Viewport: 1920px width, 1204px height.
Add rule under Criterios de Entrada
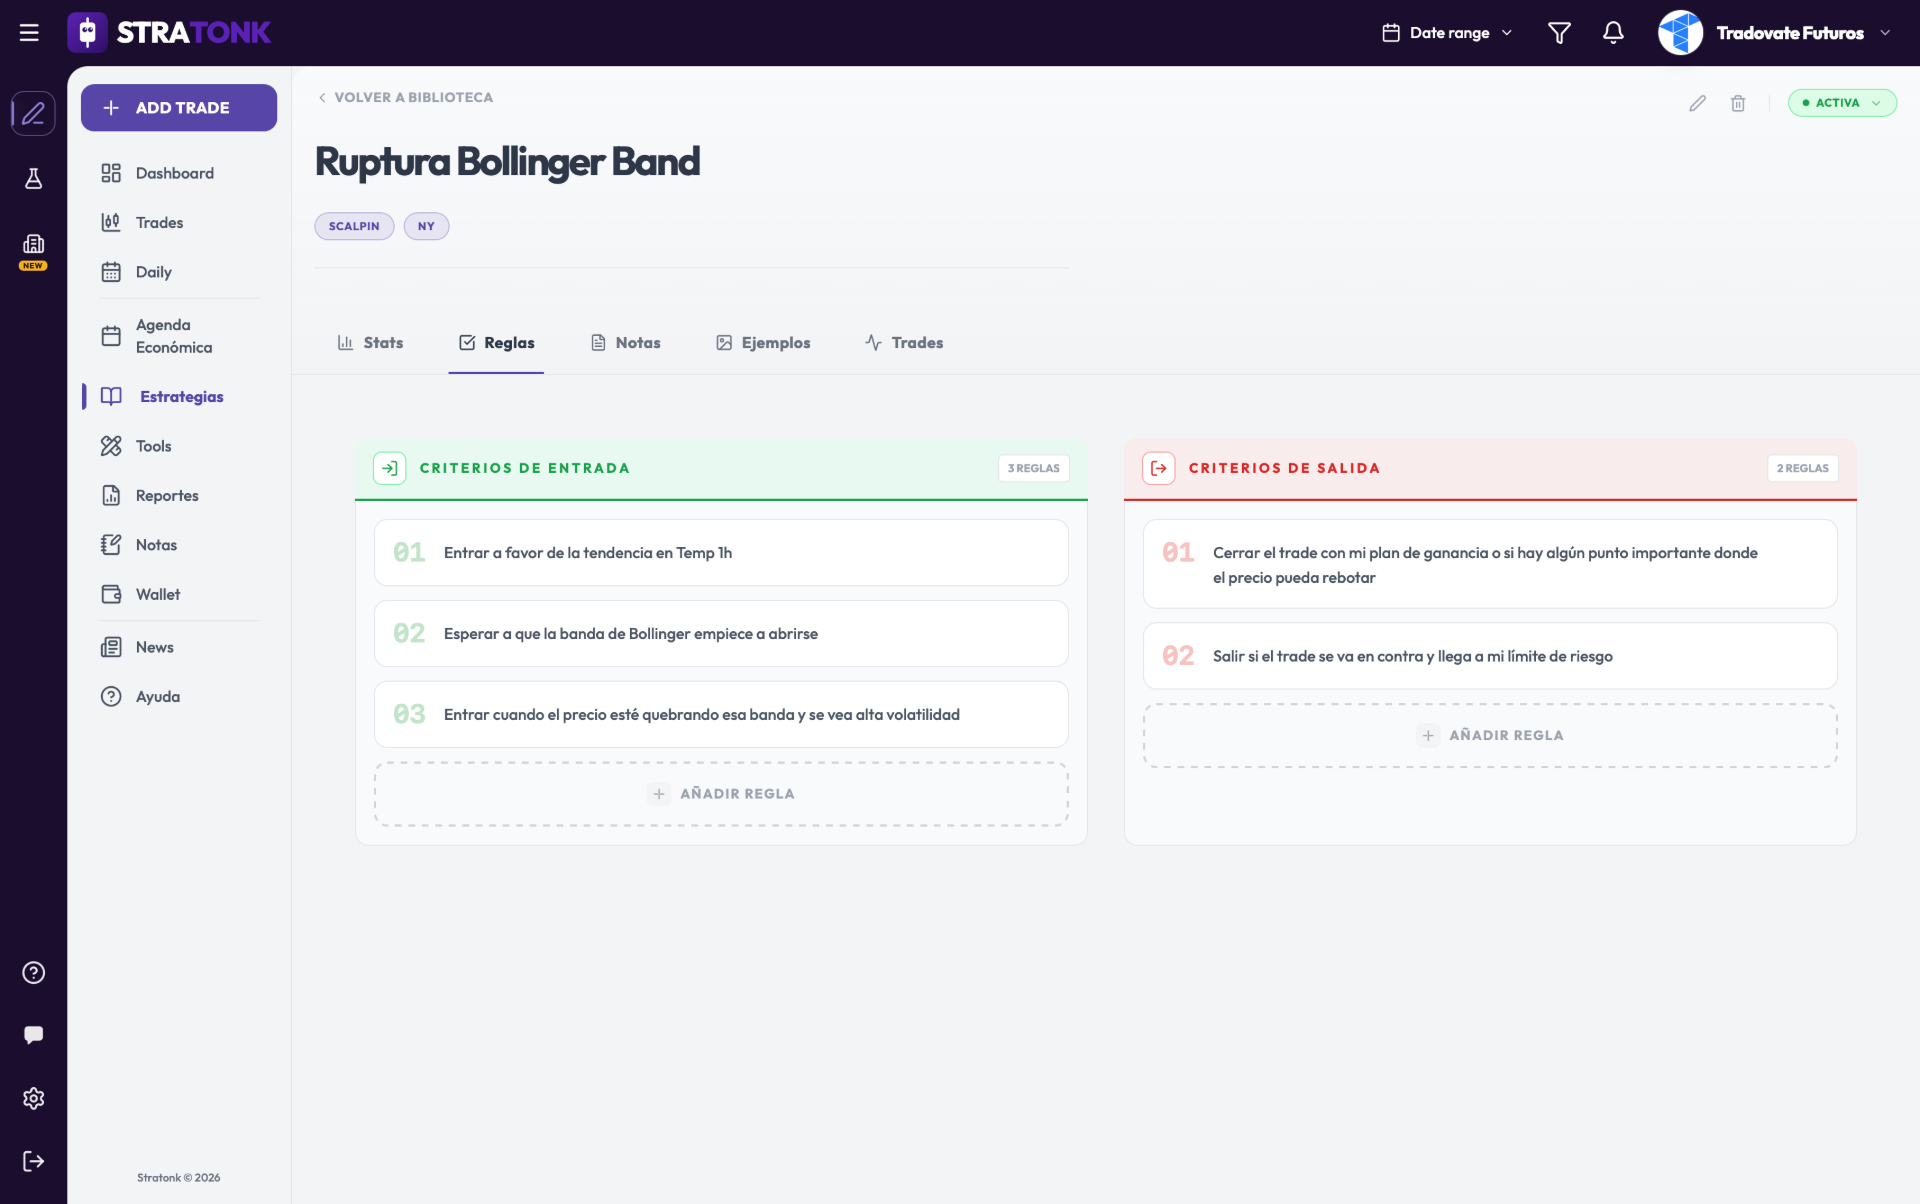(x=721, y=794)
